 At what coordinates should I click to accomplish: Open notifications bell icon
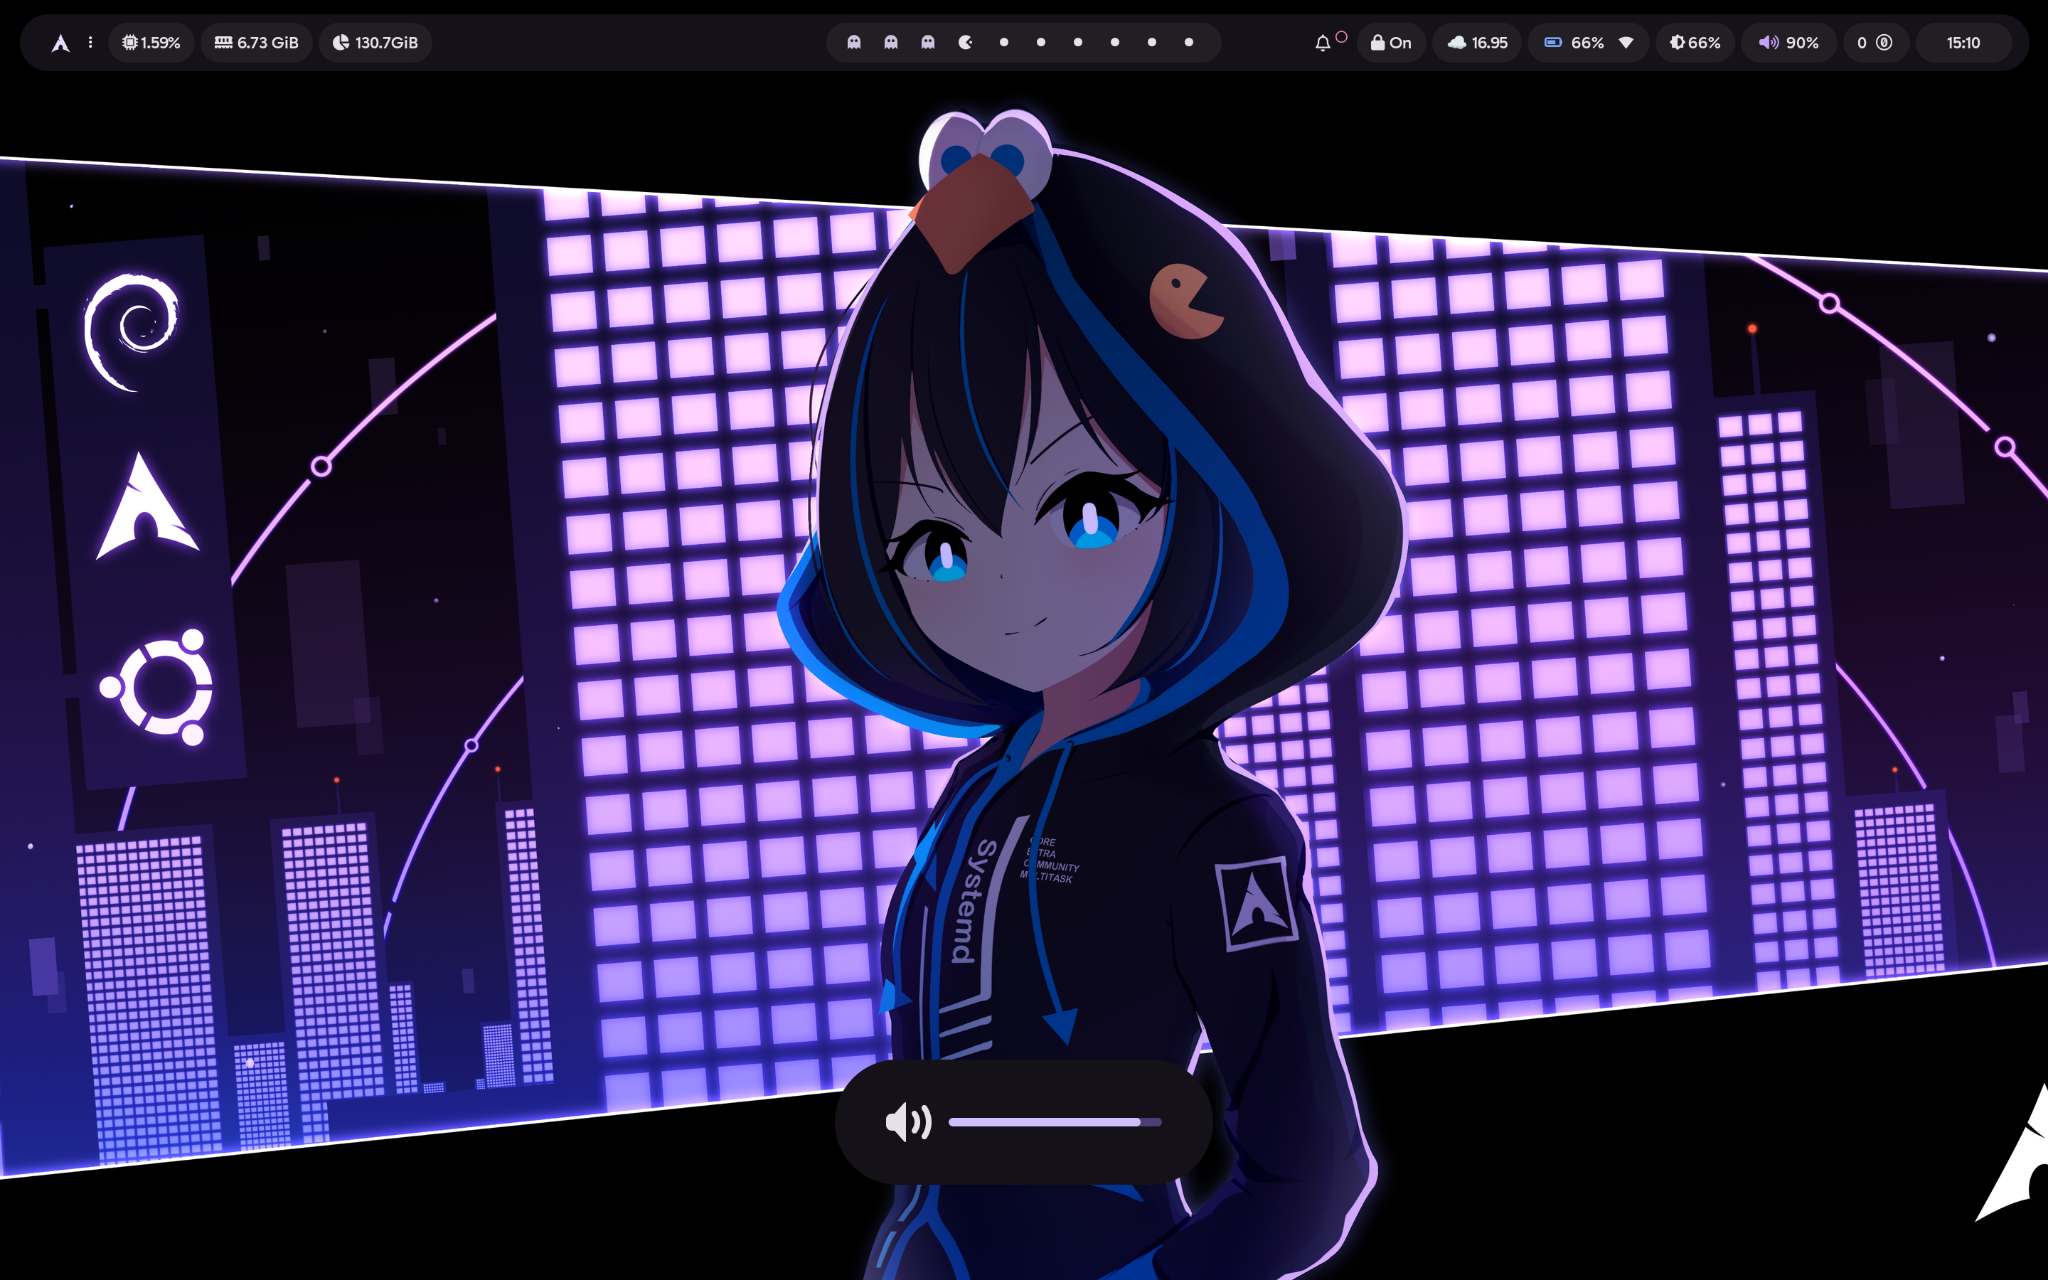1323,43
